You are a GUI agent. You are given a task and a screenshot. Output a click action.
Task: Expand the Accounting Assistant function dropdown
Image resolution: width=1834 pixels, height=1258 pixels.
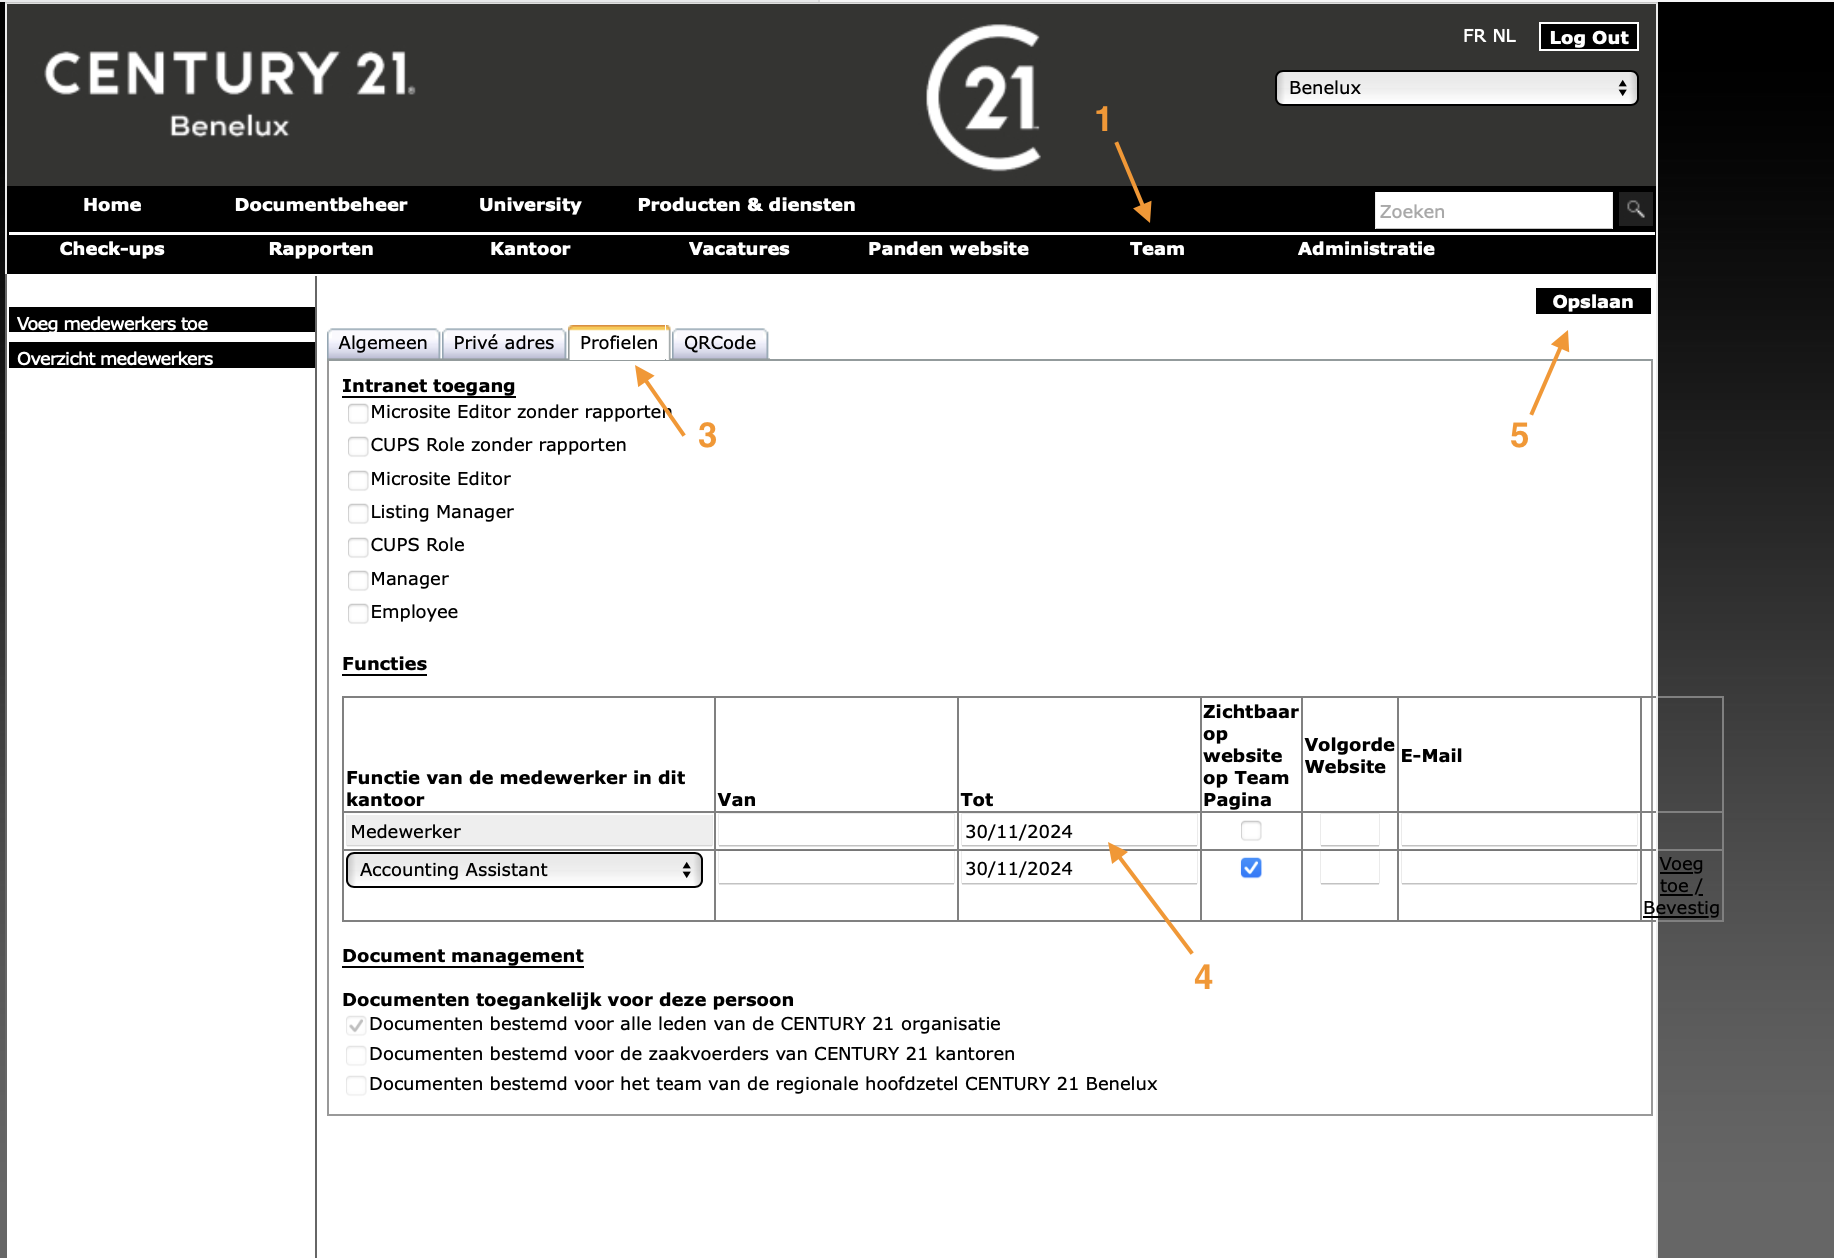[524, 870]
